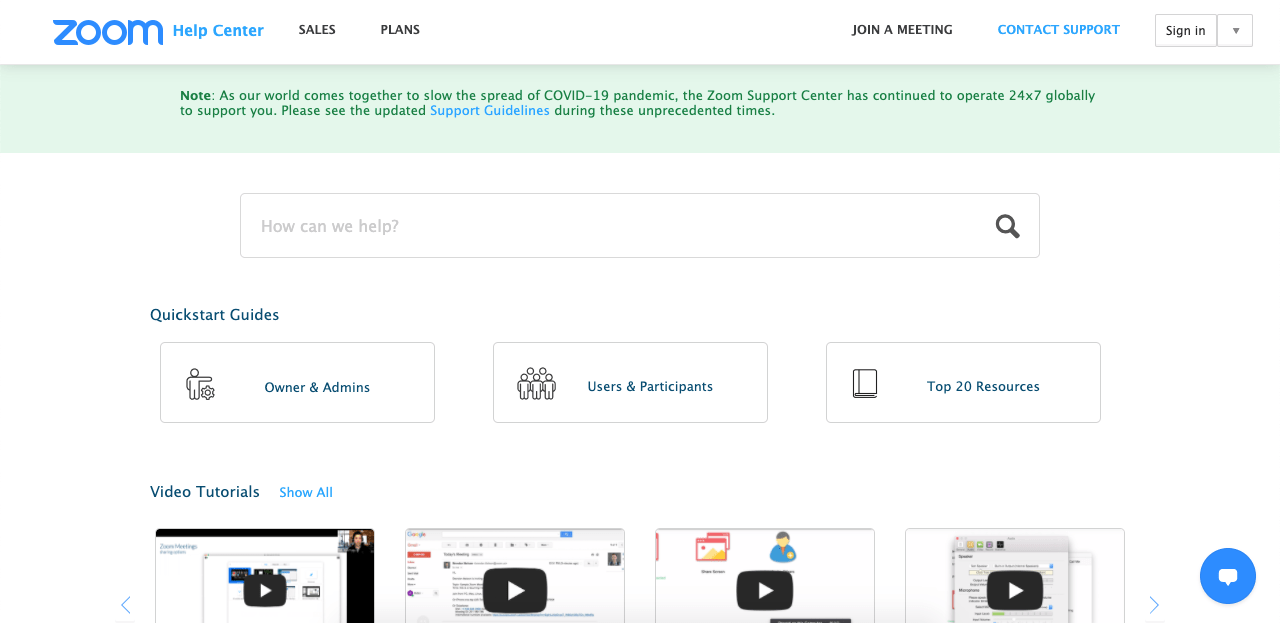Follow the Support Guidelines link

(490, 111)
